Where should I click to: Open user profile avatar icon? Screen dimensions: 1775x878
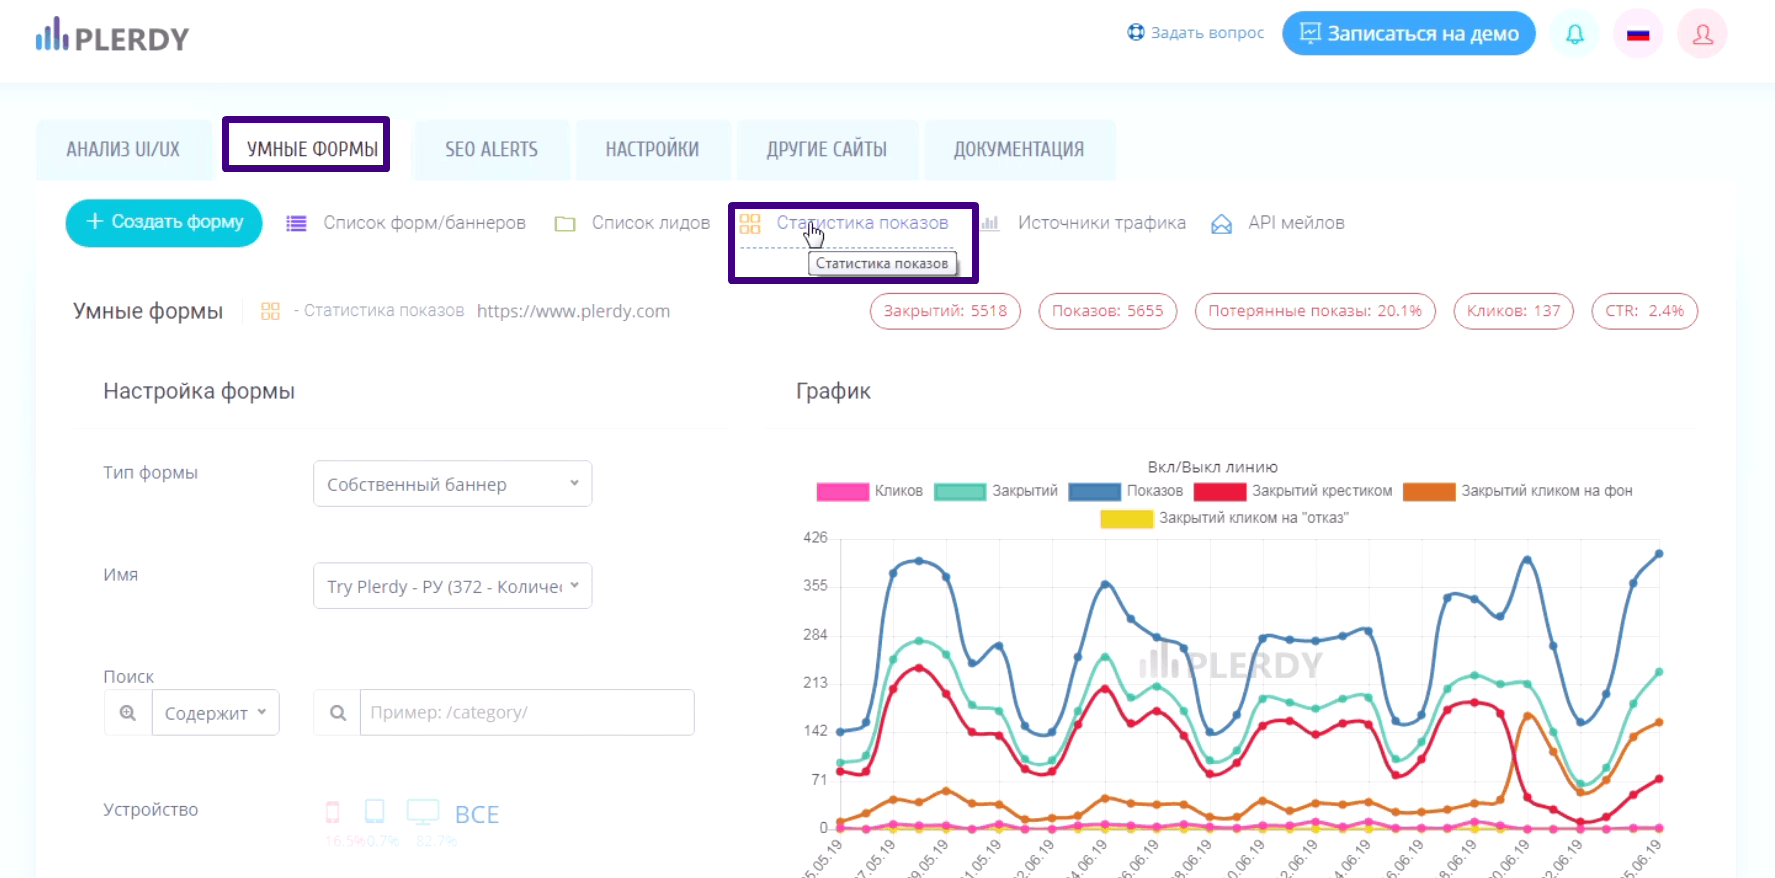(x=1703, y=34)
